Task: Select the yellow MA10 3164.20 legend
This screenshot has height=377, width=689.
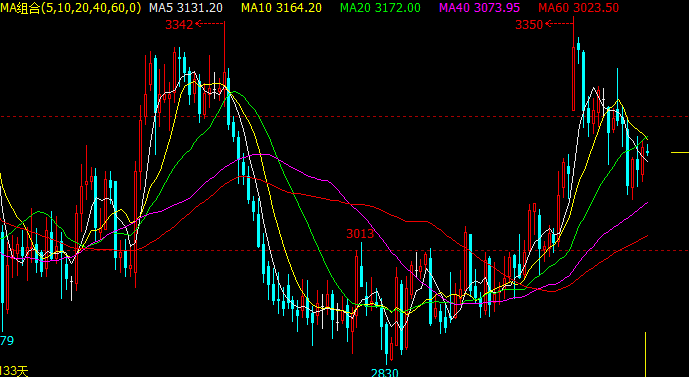Action: tap(282, 7)
